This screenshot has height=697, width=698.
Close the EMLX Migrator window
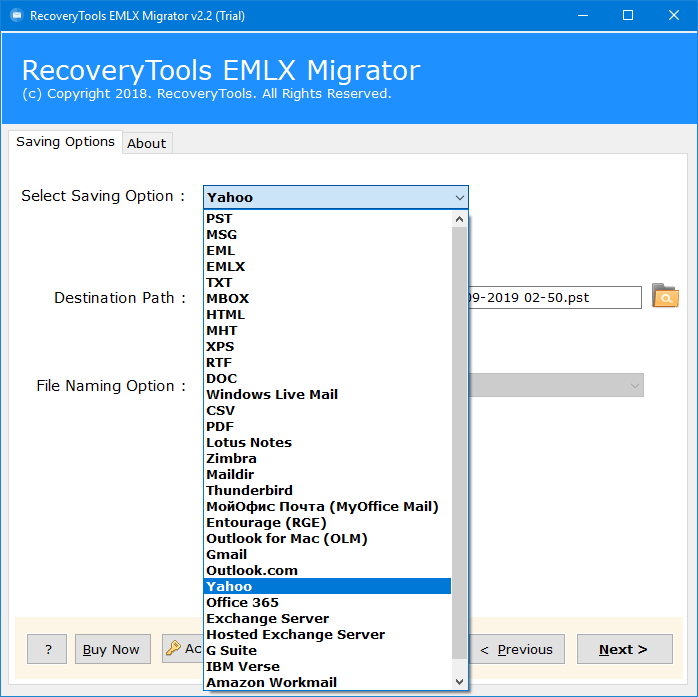[674, 16]
